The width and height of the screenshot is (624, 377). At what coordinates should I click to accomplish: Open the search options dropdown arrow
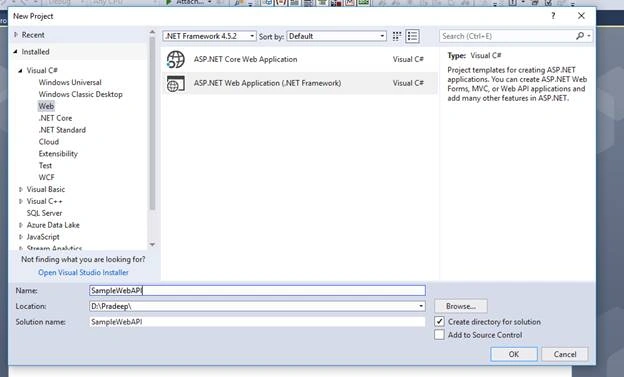589,36
